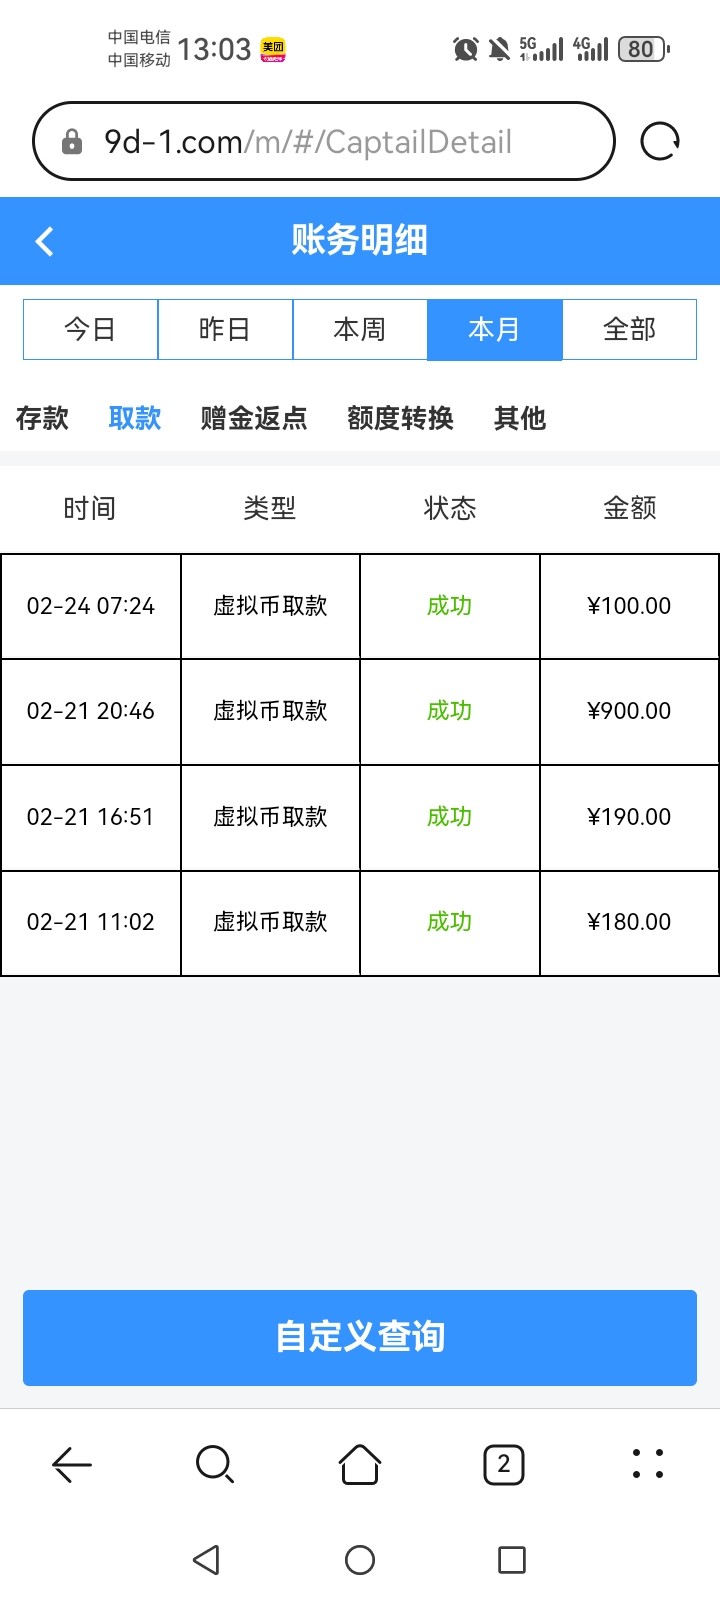720x1600 pixels.
Task: Switch to the 昨日 date filter
Action: point(225,329)
